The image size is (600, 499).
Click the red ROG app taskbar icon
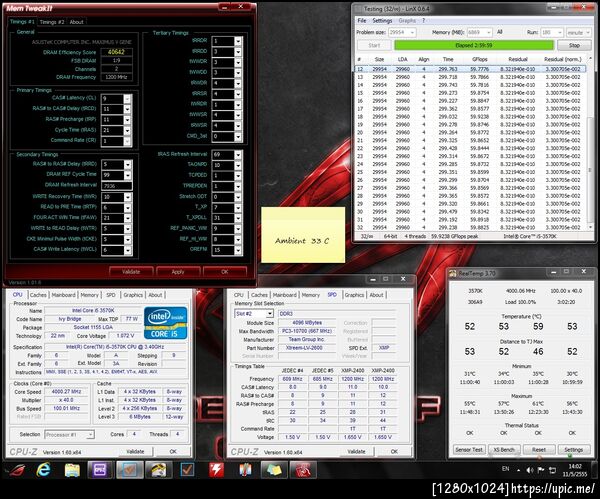(x=303, y=470)
